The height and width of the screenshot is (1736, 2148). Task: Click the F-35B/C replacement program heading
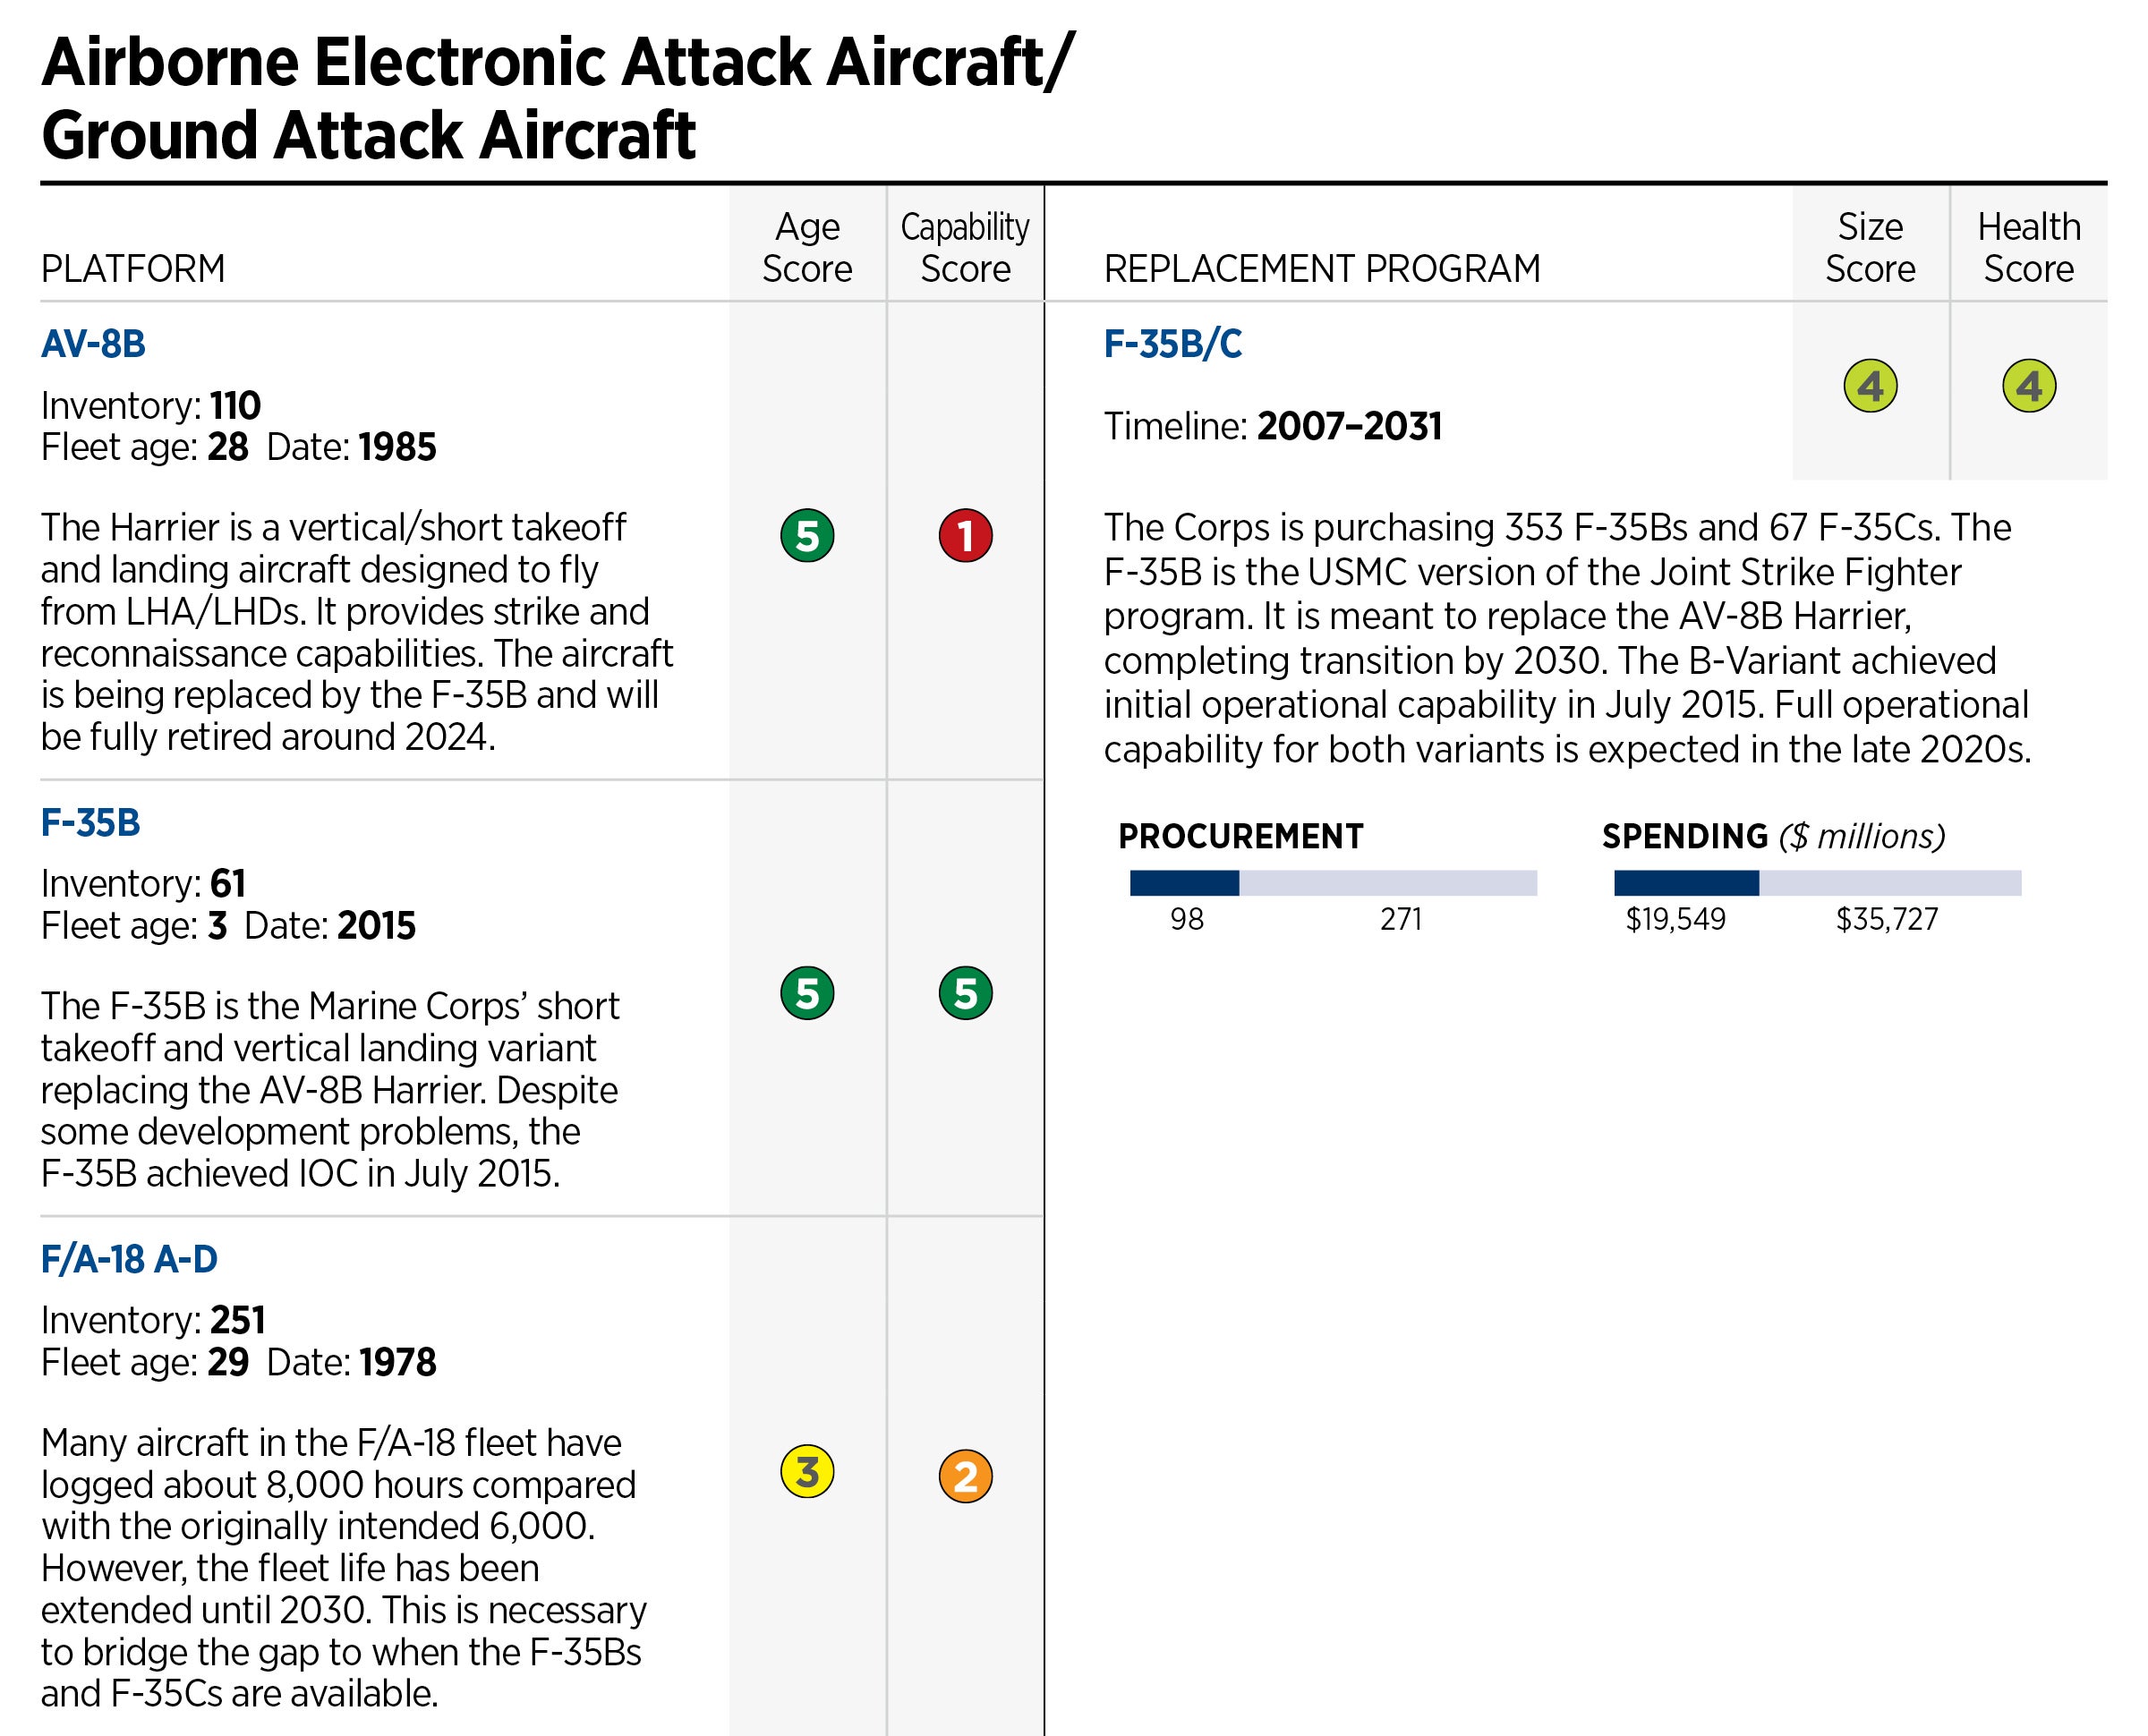(x=1172, y=344)
